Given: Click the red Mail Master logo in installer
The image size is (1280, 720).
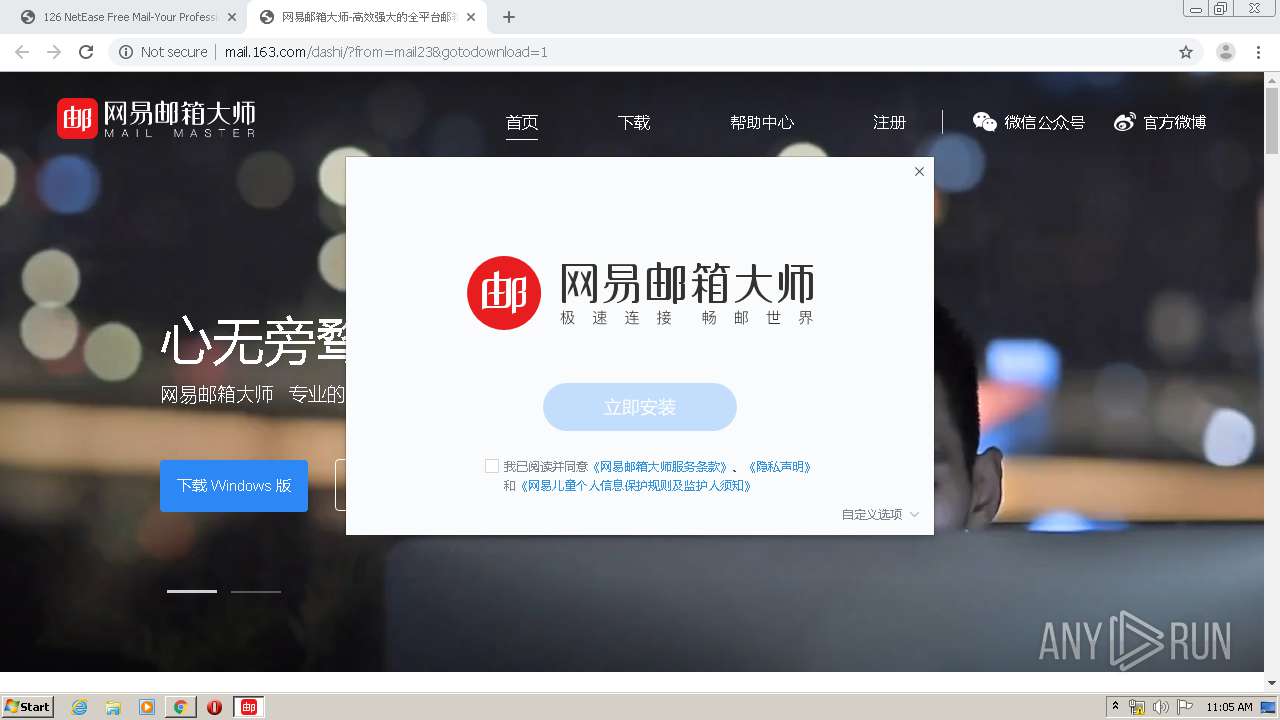Looking at the screenshot, I should point(504,292).
